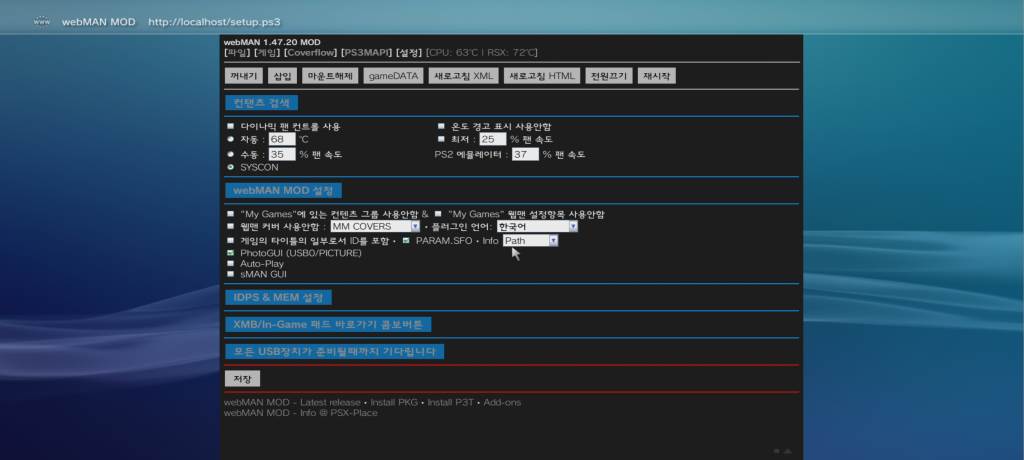Turn on the sMAN GUI checkbox

pyautogui.click(x=230, y=274)
